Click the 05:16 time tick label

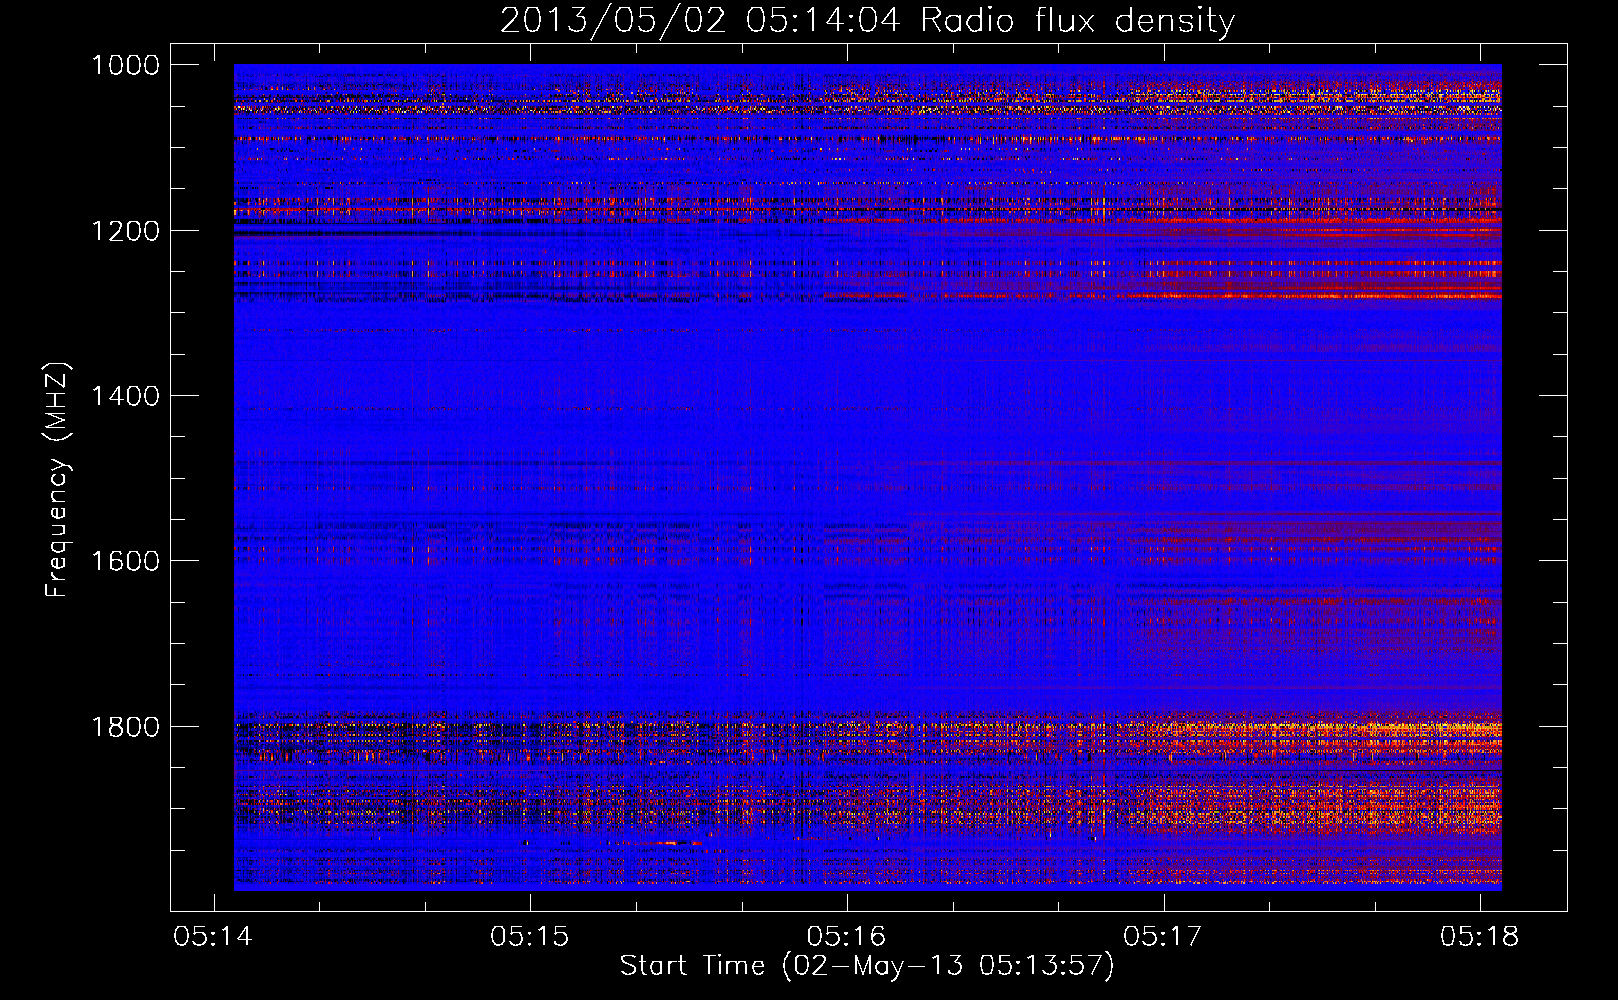(x=847, y=936)
